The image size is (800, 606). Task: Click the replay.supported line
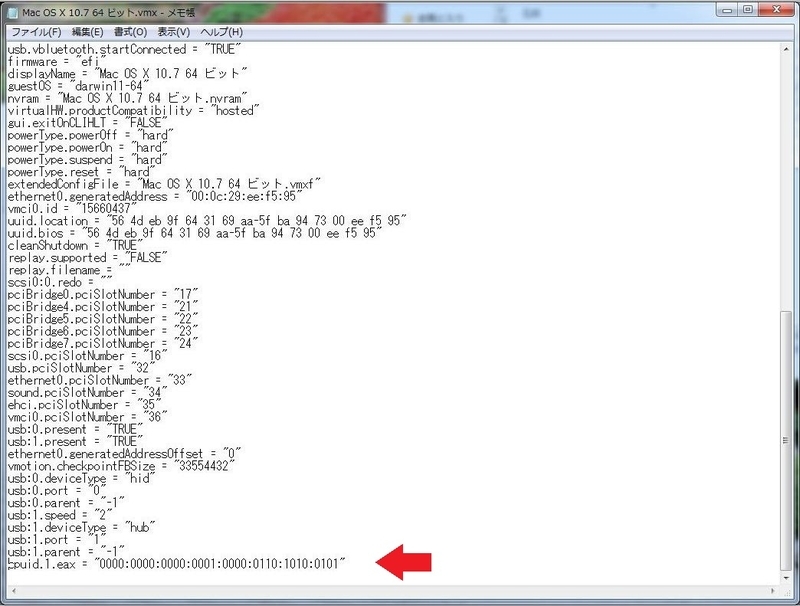(88, 258)
